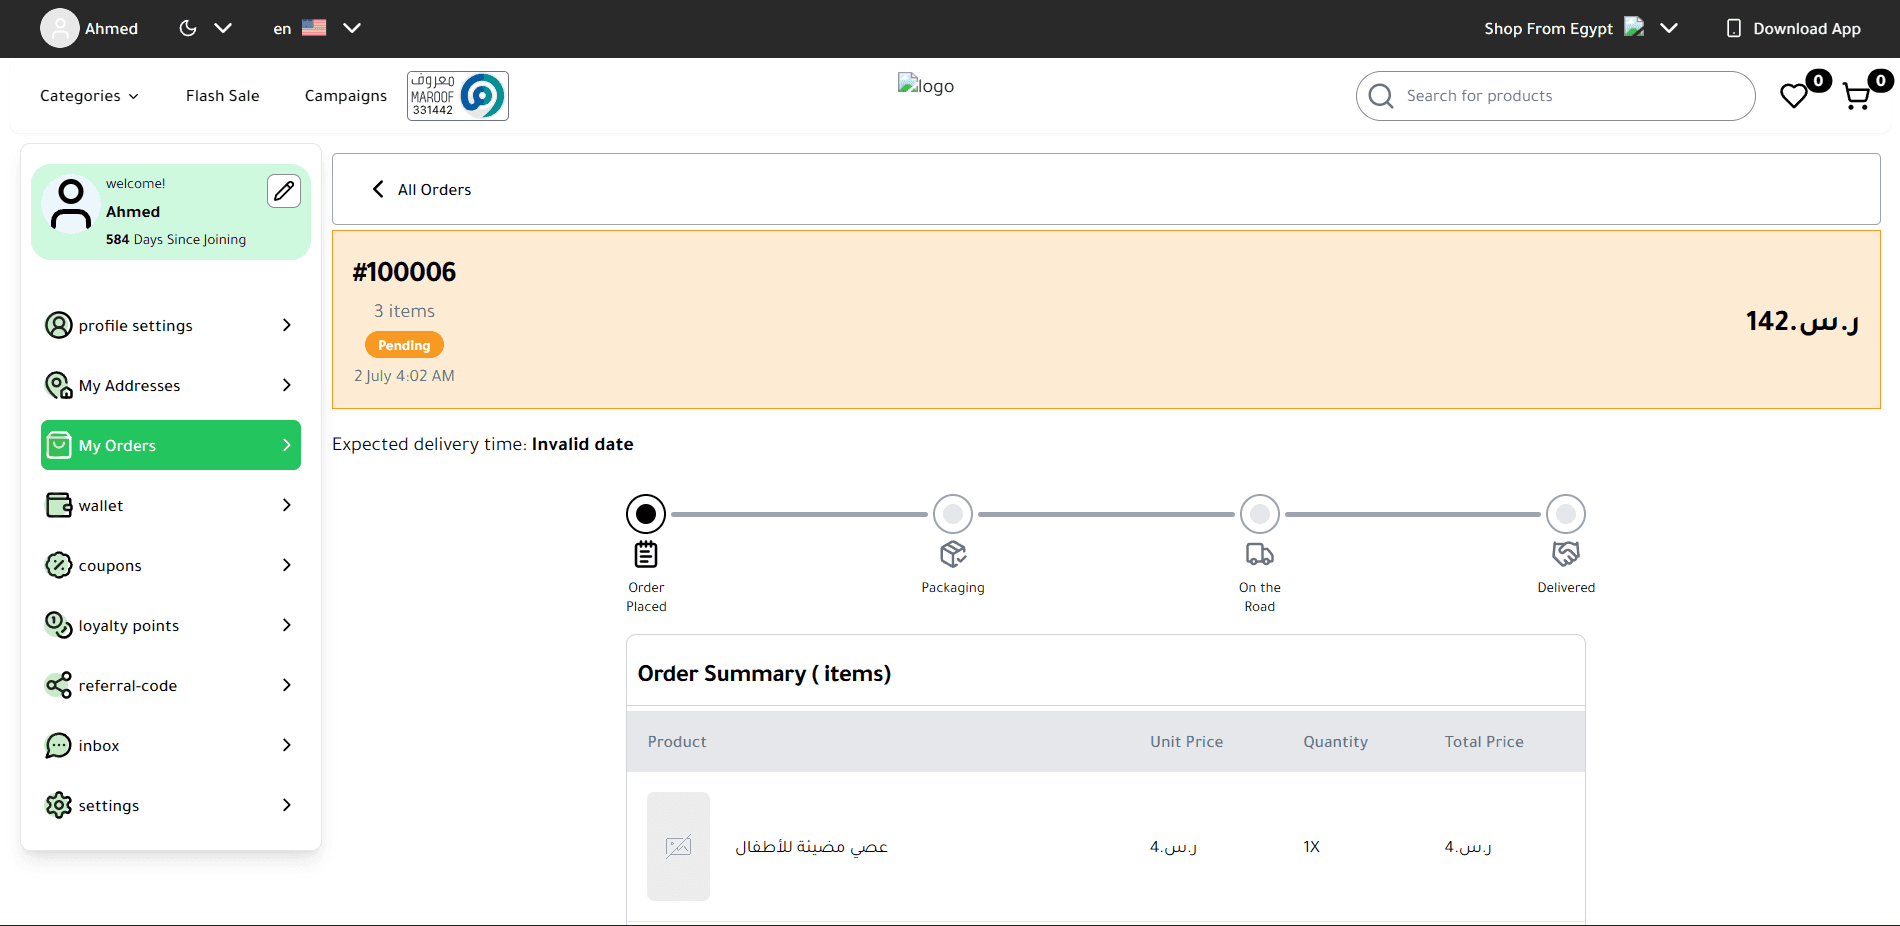Click the Download App link
The image size is (1900, 926).
tap(1794, 28)
